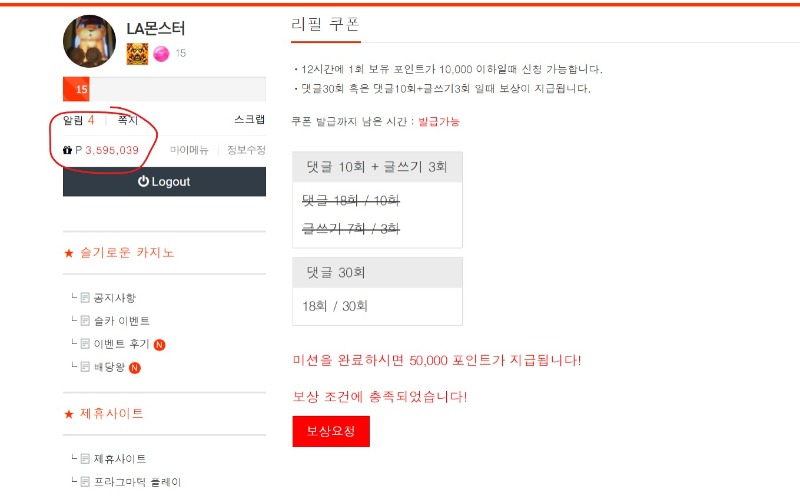This screenshot has height=499, width=800.
Task: Go to 정보수정 profile edit
Action: (246, 150)
